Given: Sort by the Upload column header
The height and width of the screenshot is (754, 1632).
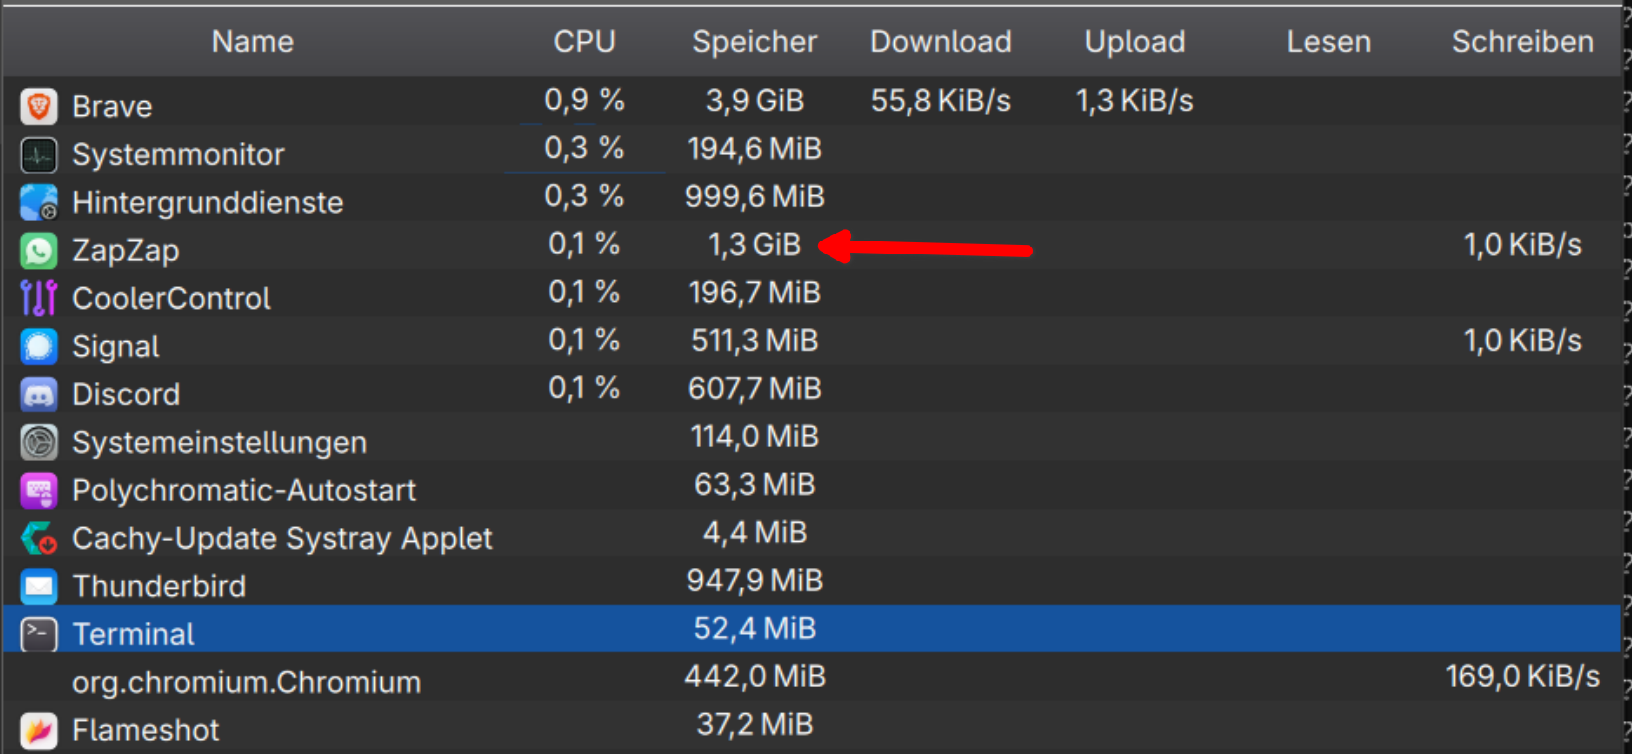Looking at the screenshot, I should [1135, 42].
